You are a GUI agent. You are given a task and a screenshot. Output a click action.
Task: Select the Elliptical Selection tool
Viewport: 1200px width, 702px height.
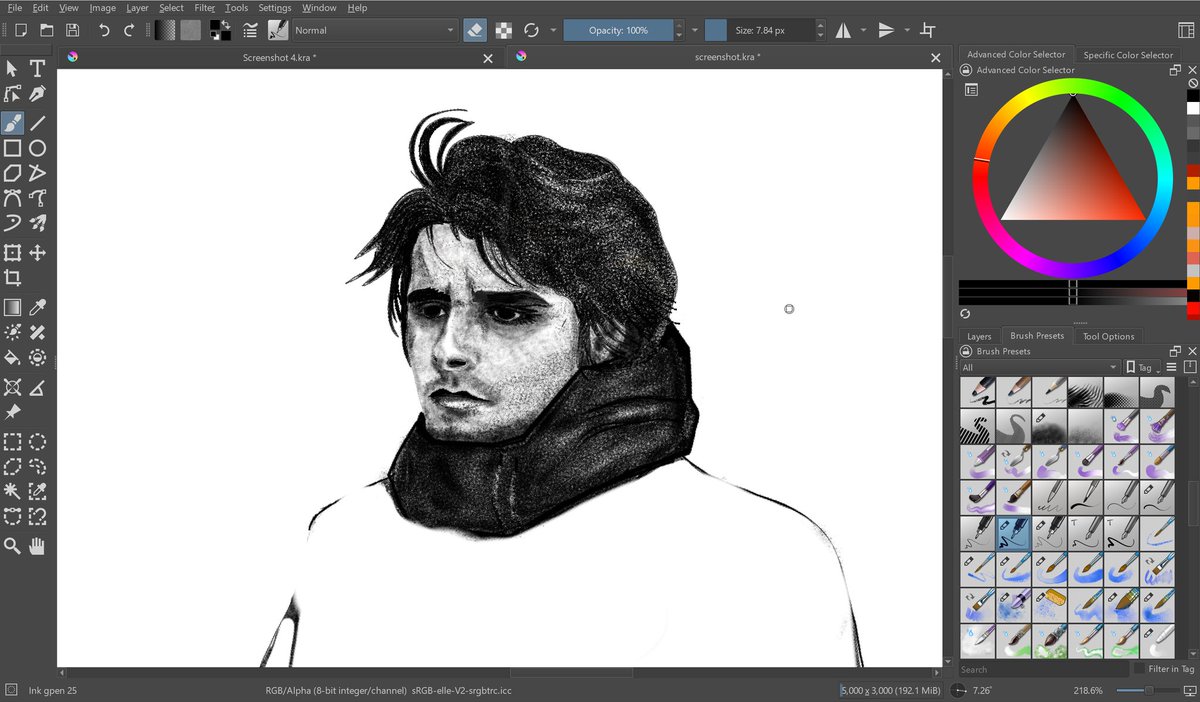pos(37,441)
